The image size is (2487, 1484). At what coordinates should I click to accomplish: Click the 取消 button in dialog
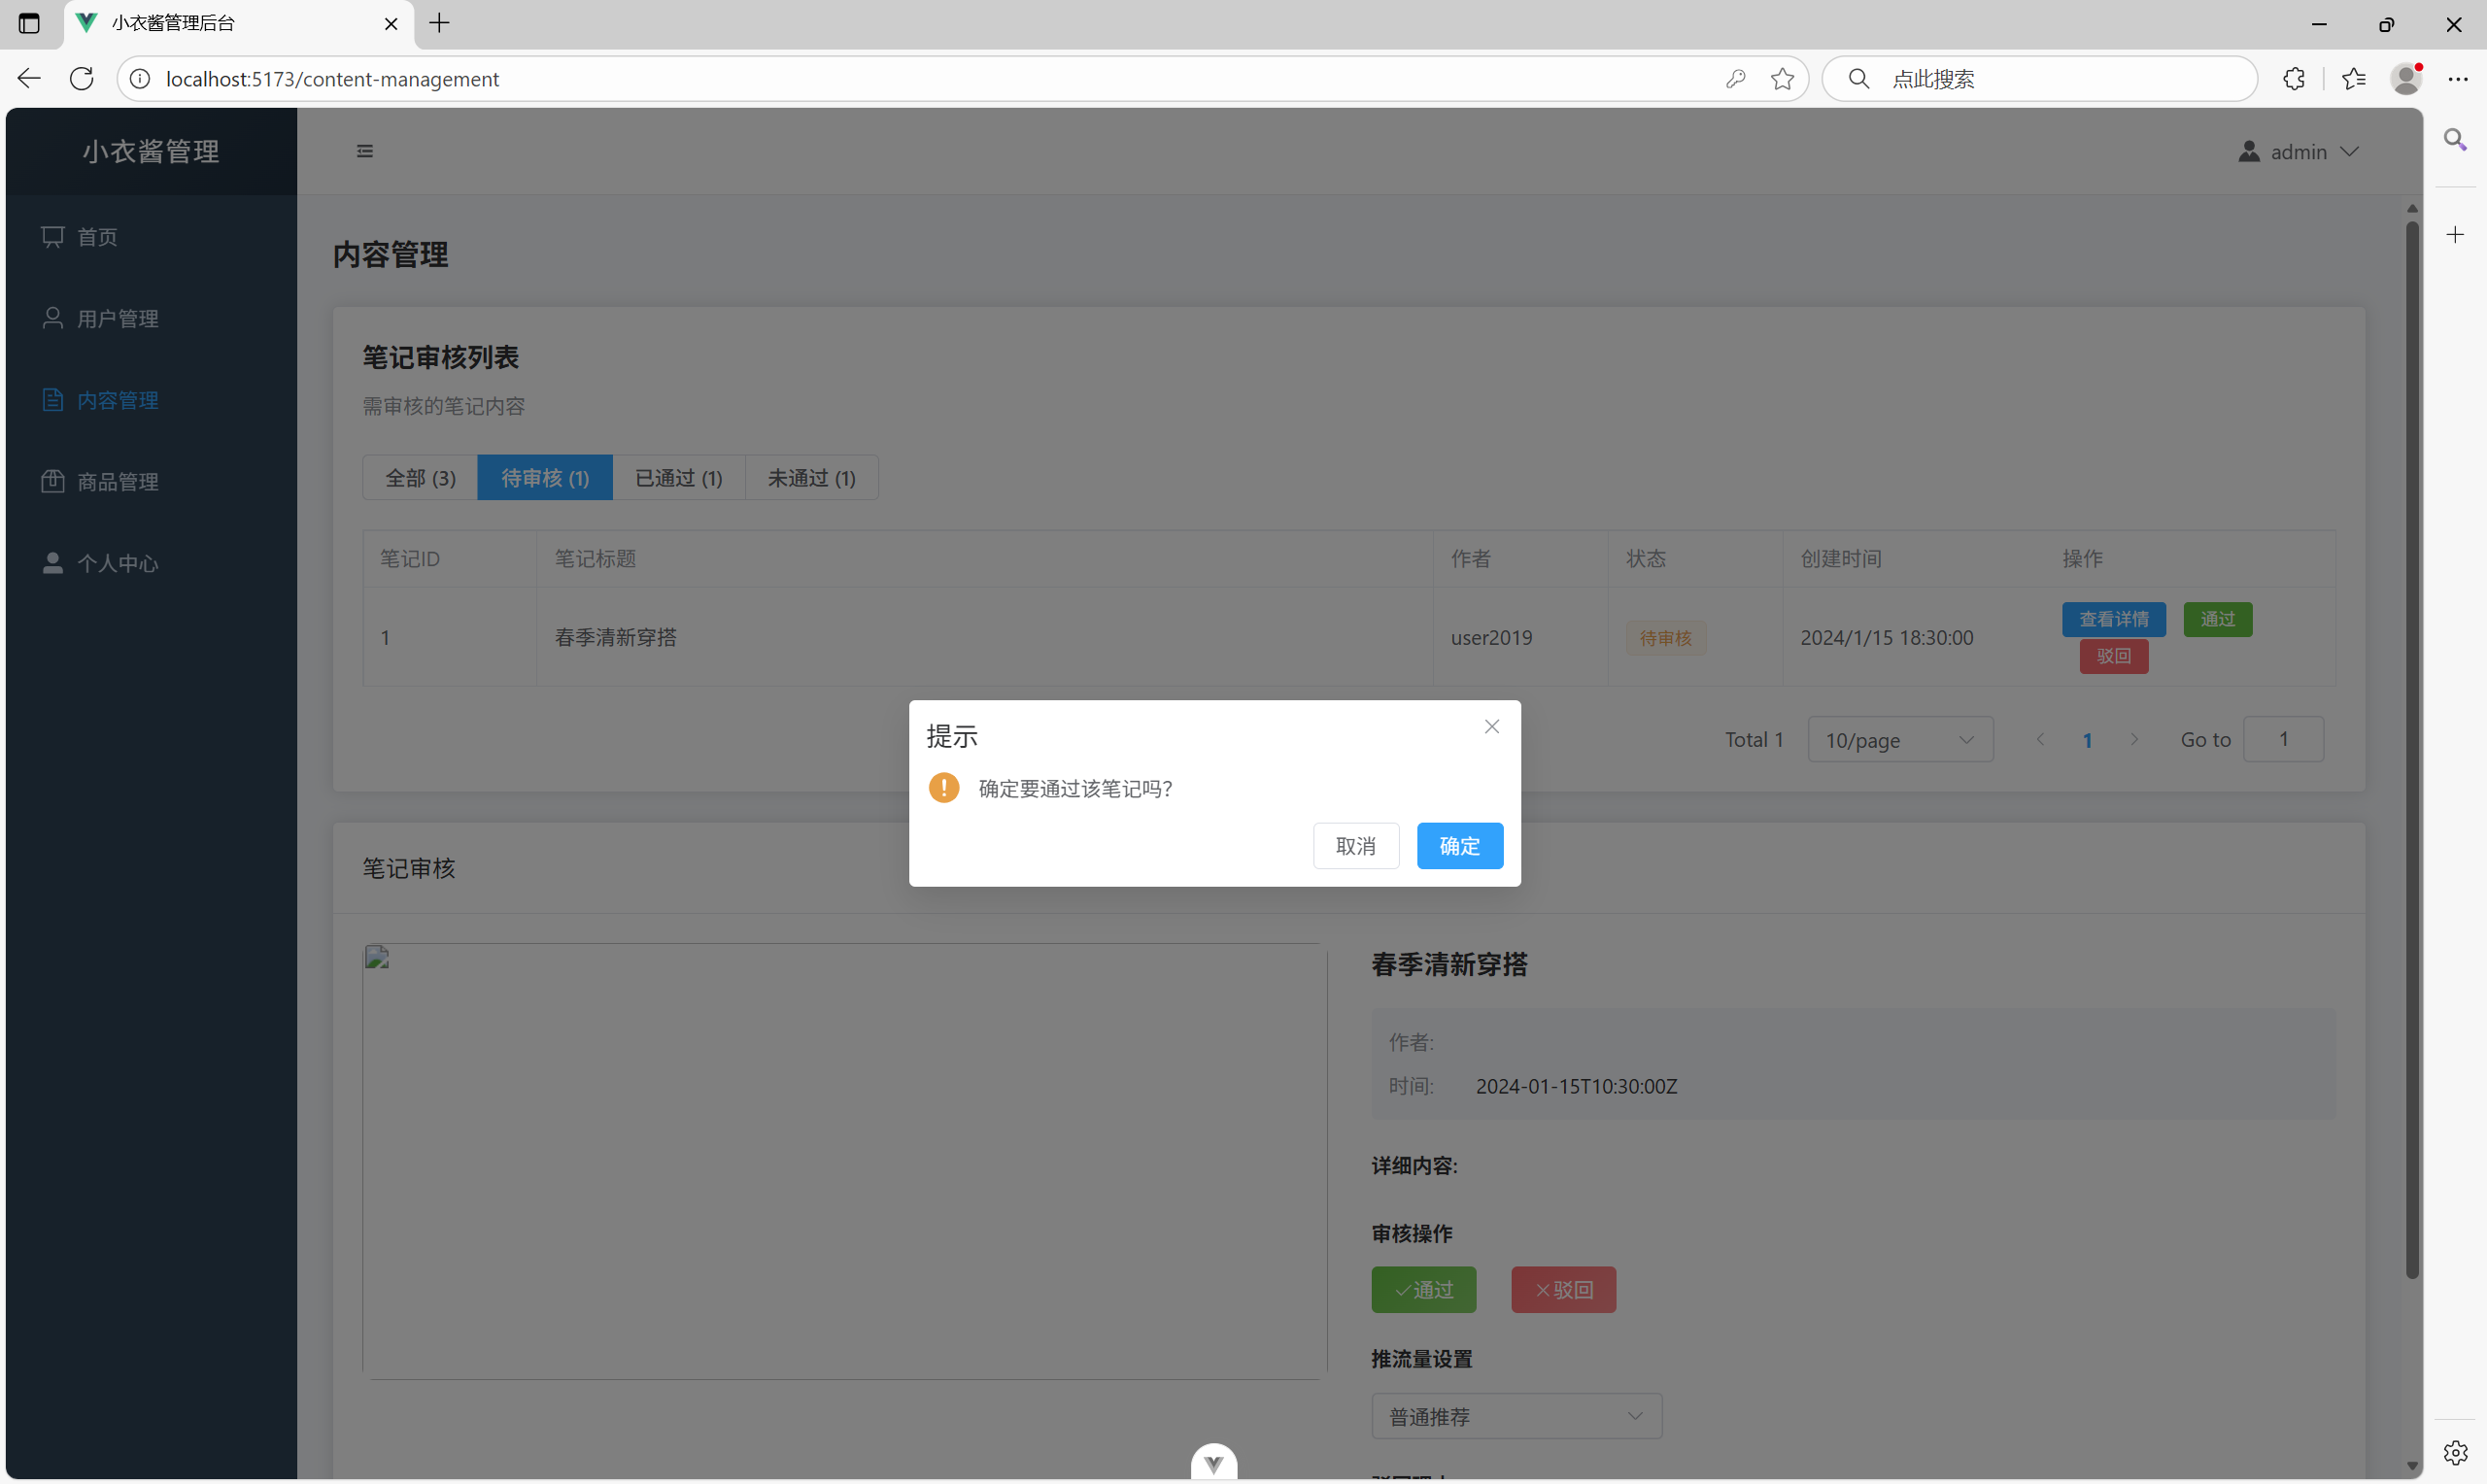click(1355, 846)
